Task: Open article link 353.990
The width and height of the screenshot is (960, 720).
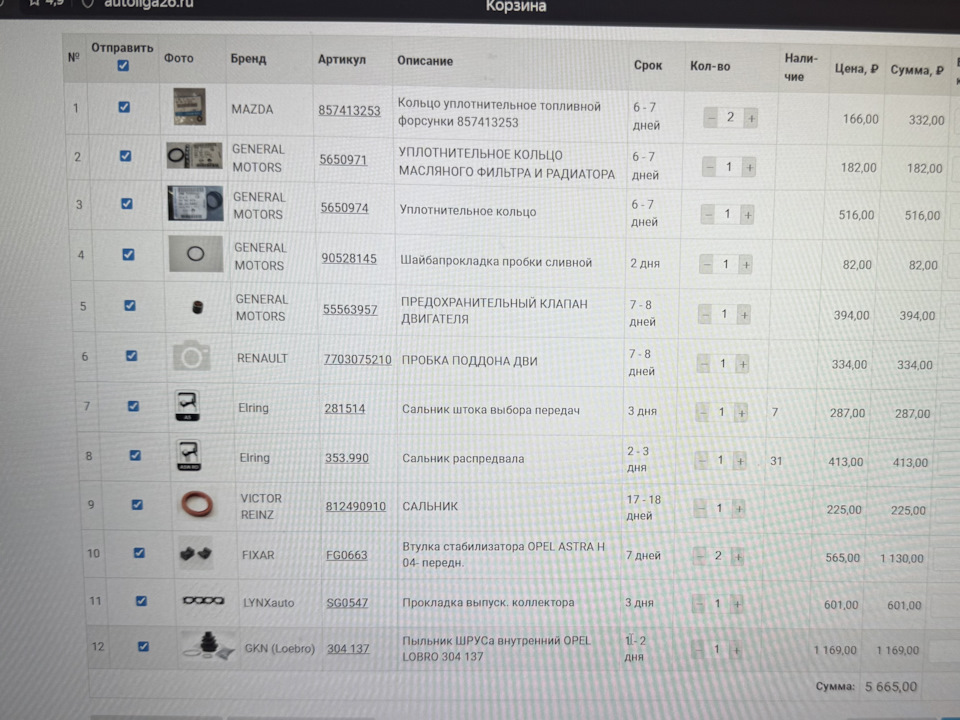Action: point(347,458)
